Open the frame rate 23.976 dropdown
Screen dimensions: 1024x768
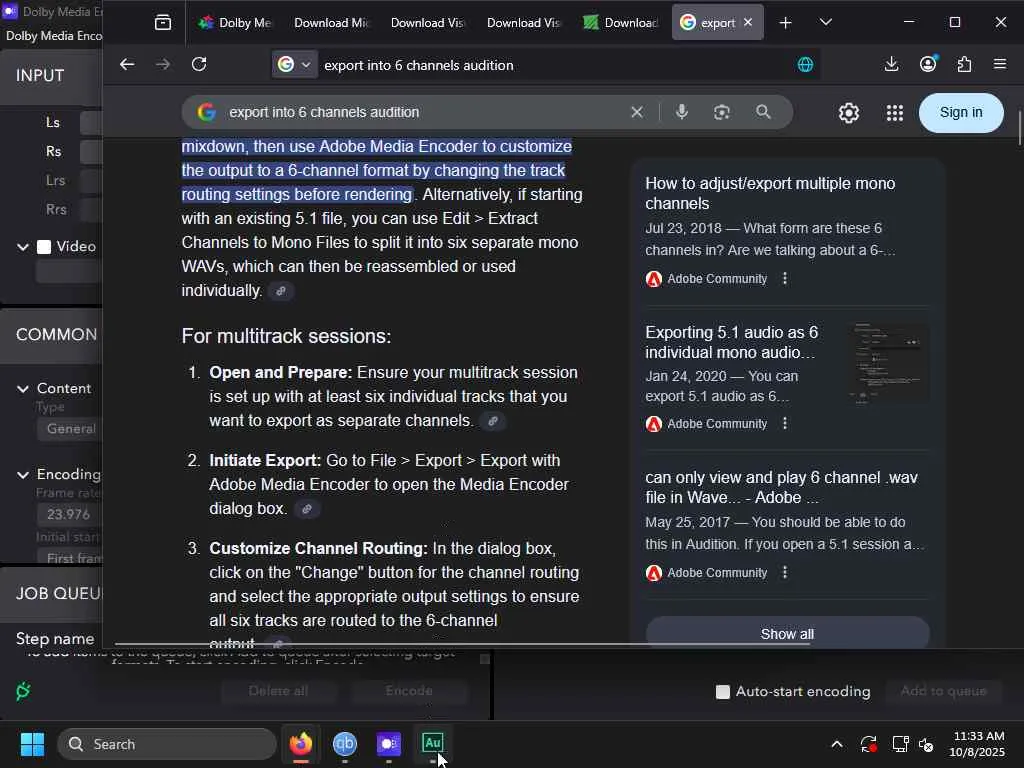pos(69,515)
